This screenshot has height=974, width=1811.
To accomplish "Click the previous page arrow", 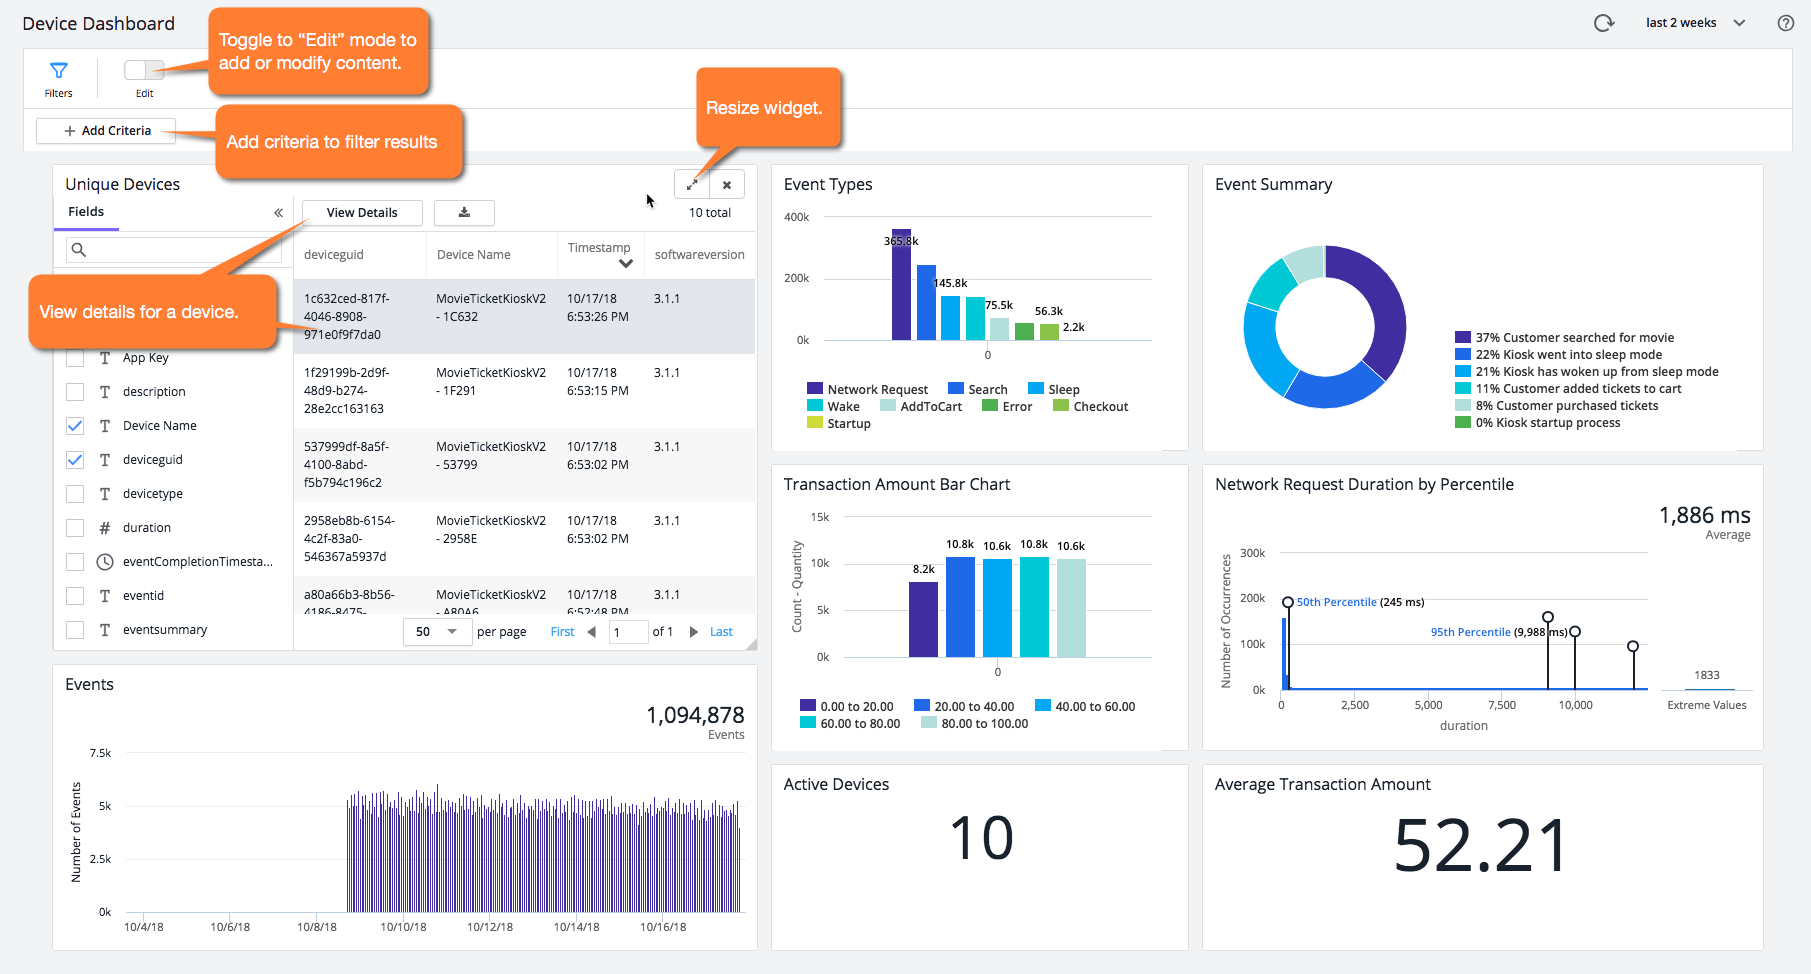I will click(591, 632).
